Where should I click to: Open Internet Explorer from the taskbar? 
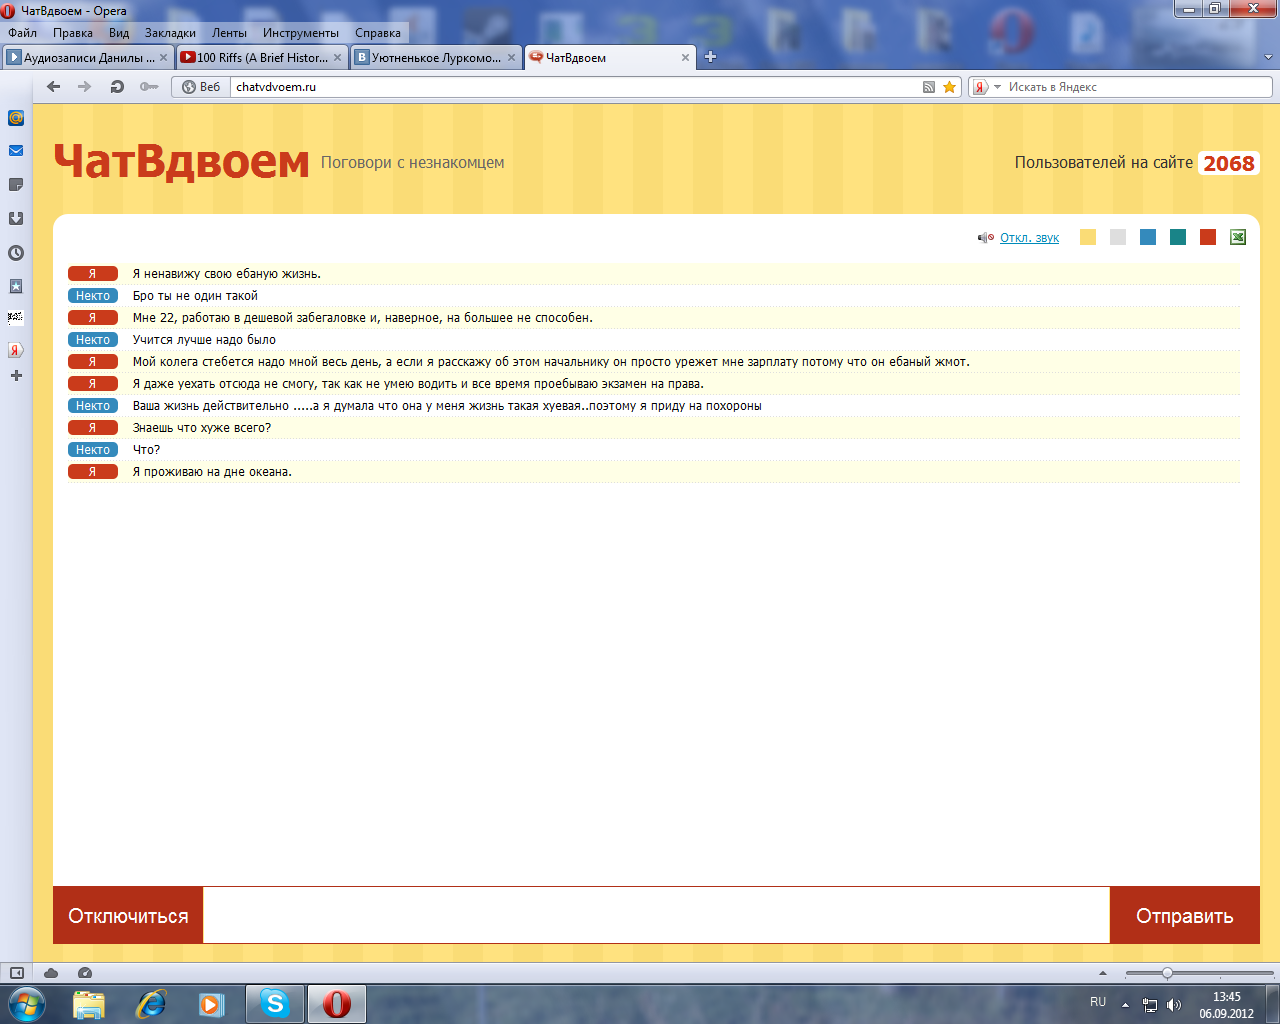pos(150,1003)
